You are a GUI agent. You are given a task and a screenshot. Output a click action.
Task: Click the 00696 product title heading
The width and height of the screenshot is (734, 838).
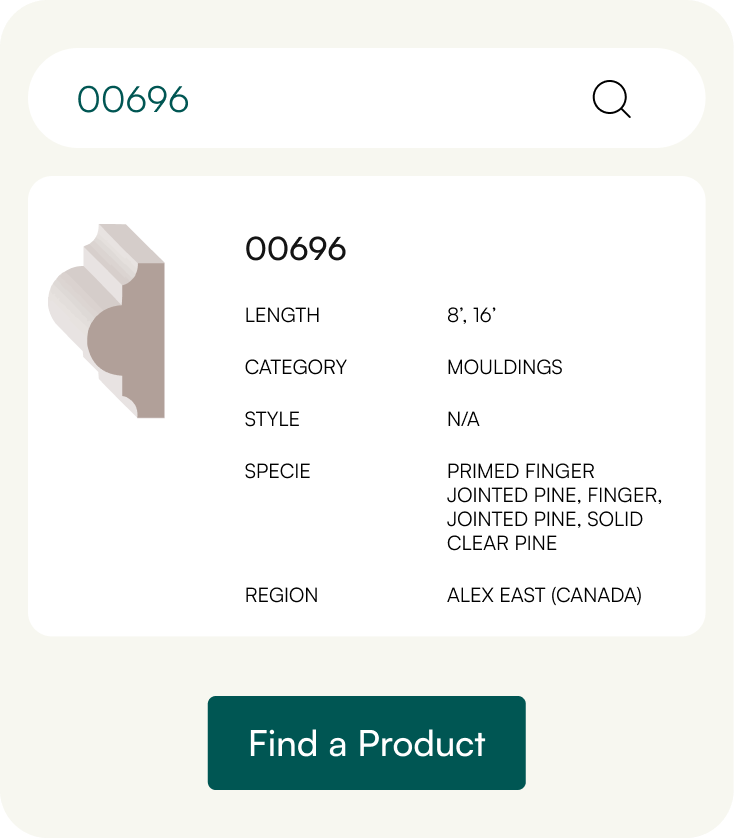click(x=295, y=249)
